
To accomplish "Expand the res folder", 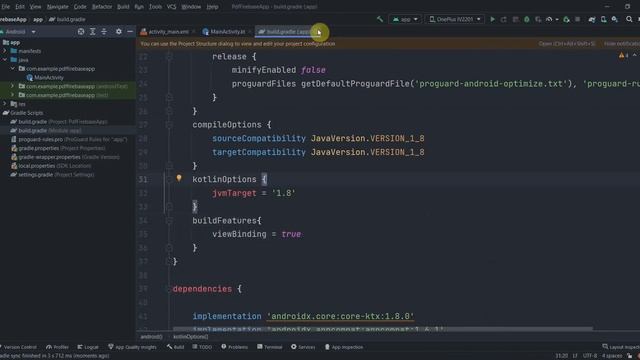I will [5, 104].
